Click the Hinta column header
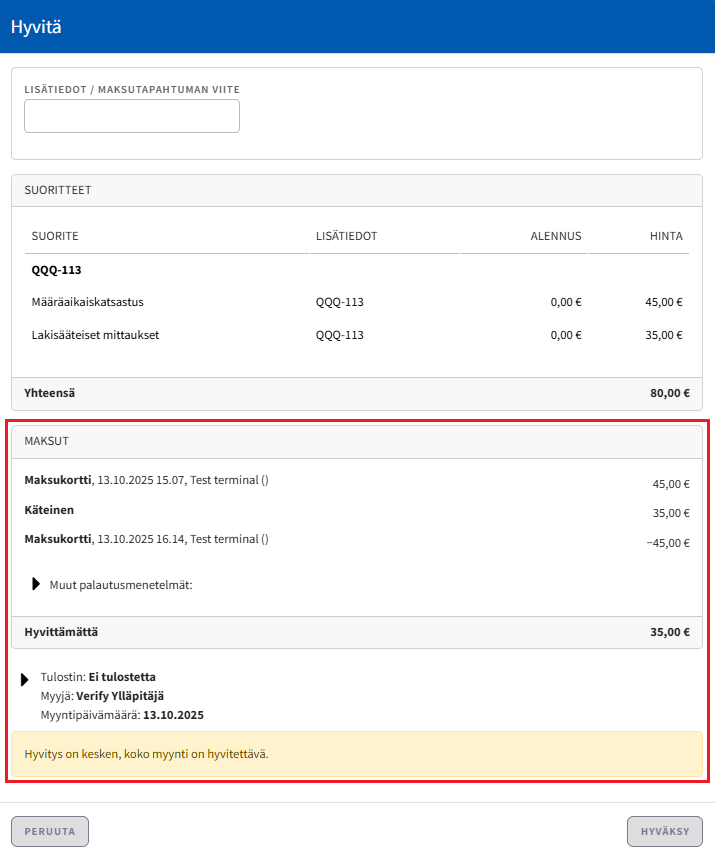The height and width of the screenshot is (857, 715). [x=666, y=236]
